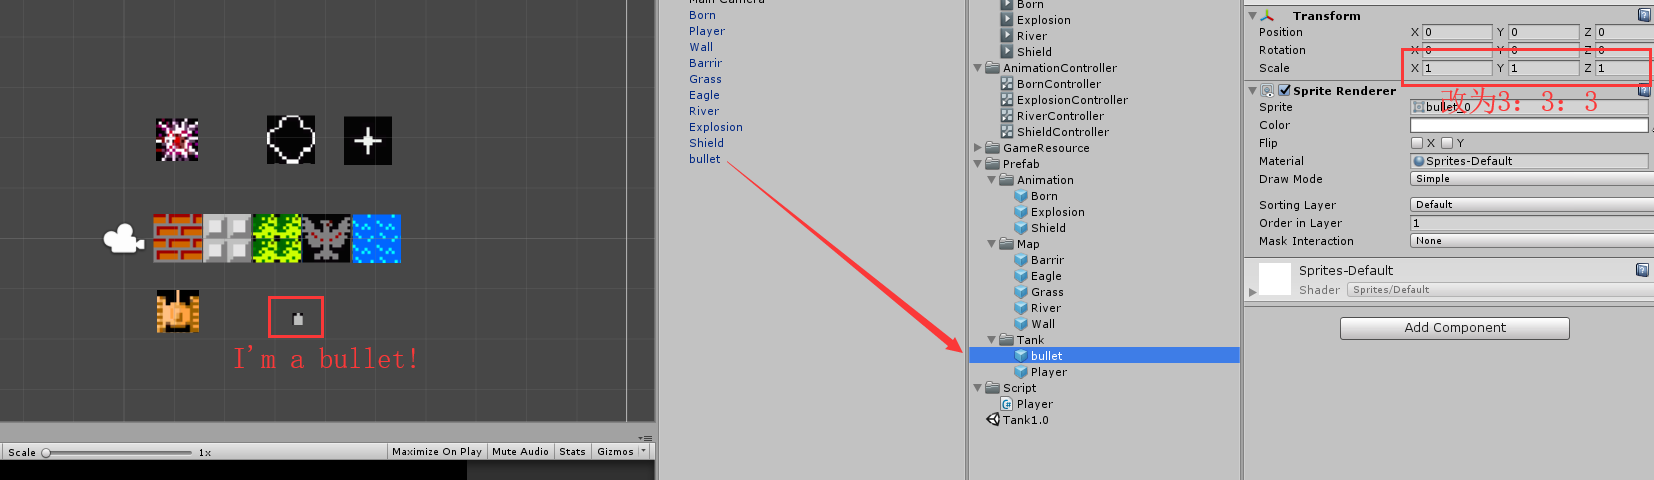Select Shield in the blue hierarchy list
Screen dimensions: 1654x480
click(706, 143)
